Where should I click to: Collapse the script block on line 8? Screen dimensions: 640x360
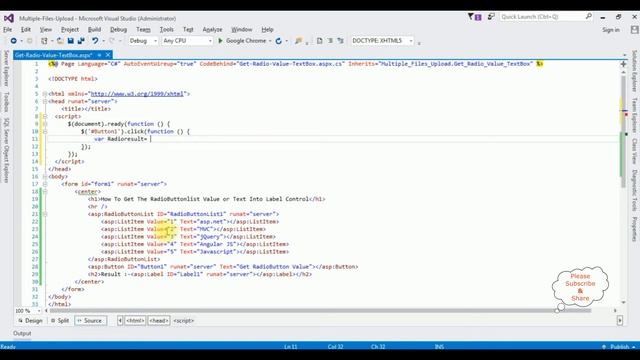tap(45, 116)
